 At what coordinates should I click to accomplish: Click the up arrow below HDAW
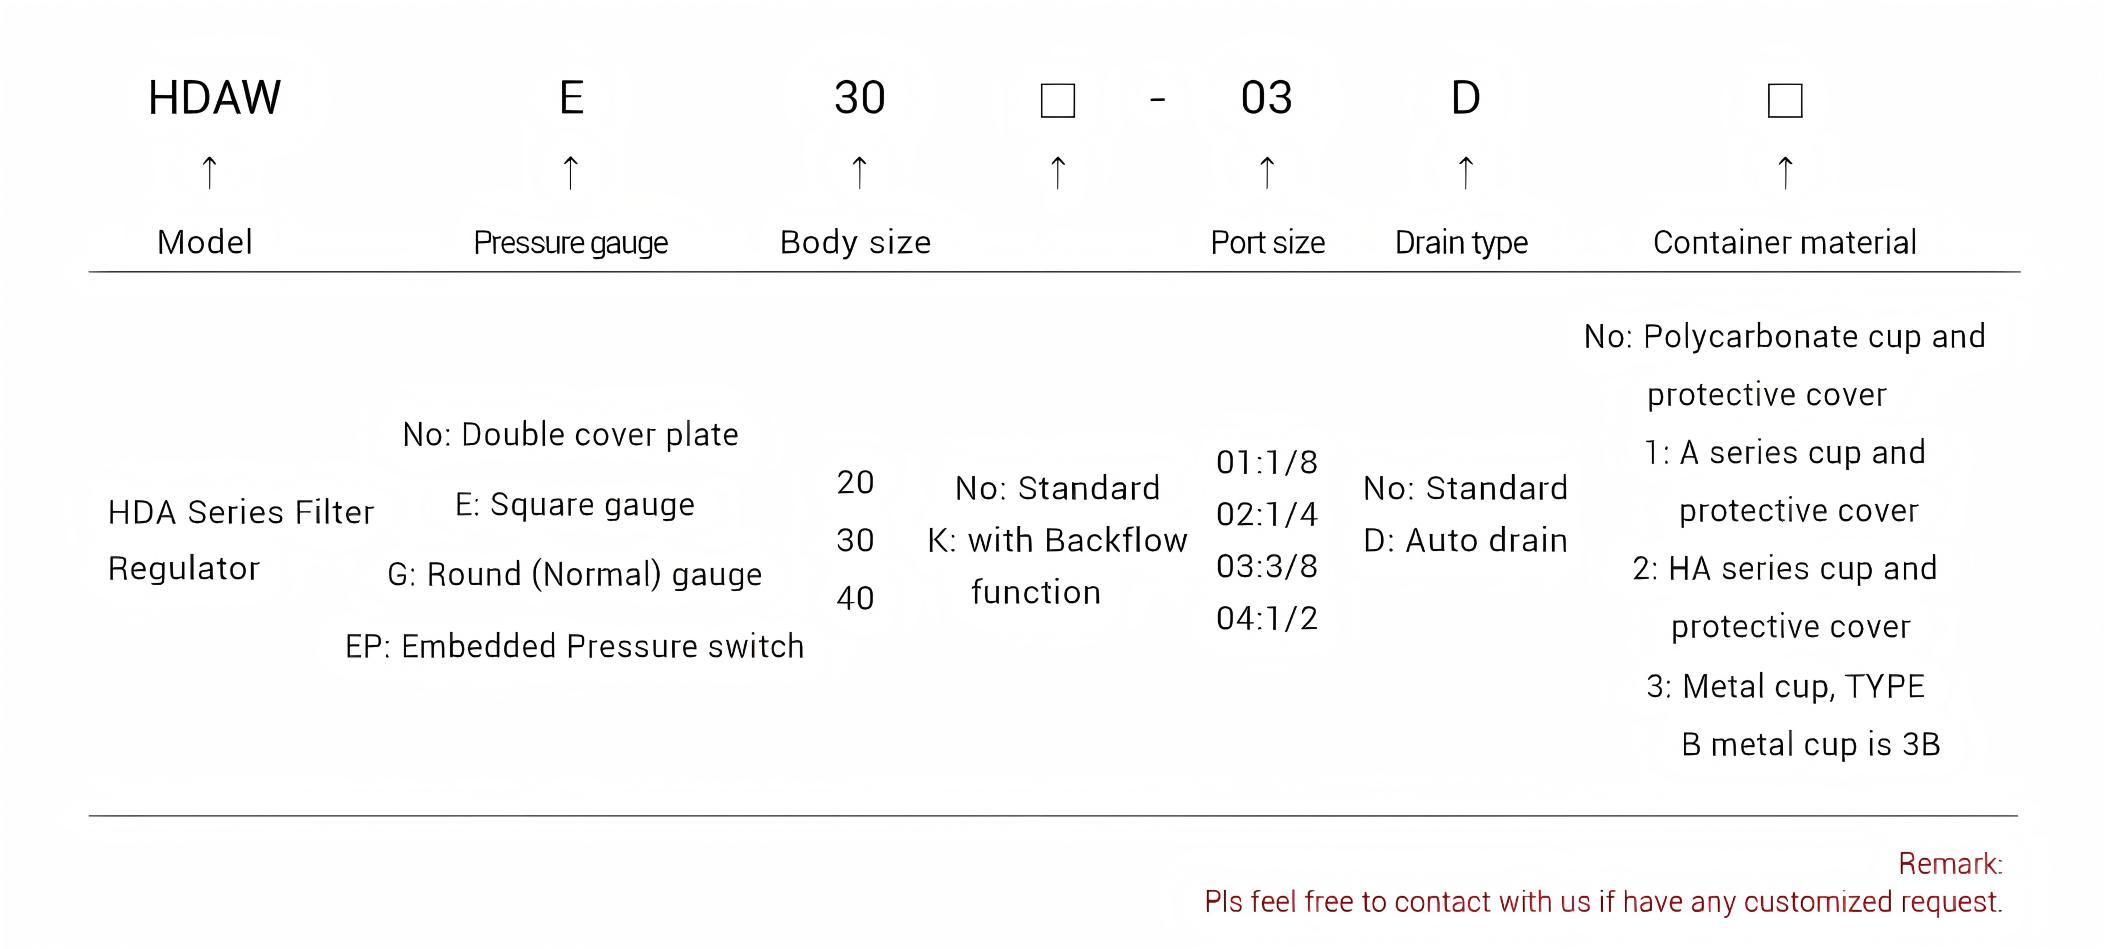[x=209, y=173]
